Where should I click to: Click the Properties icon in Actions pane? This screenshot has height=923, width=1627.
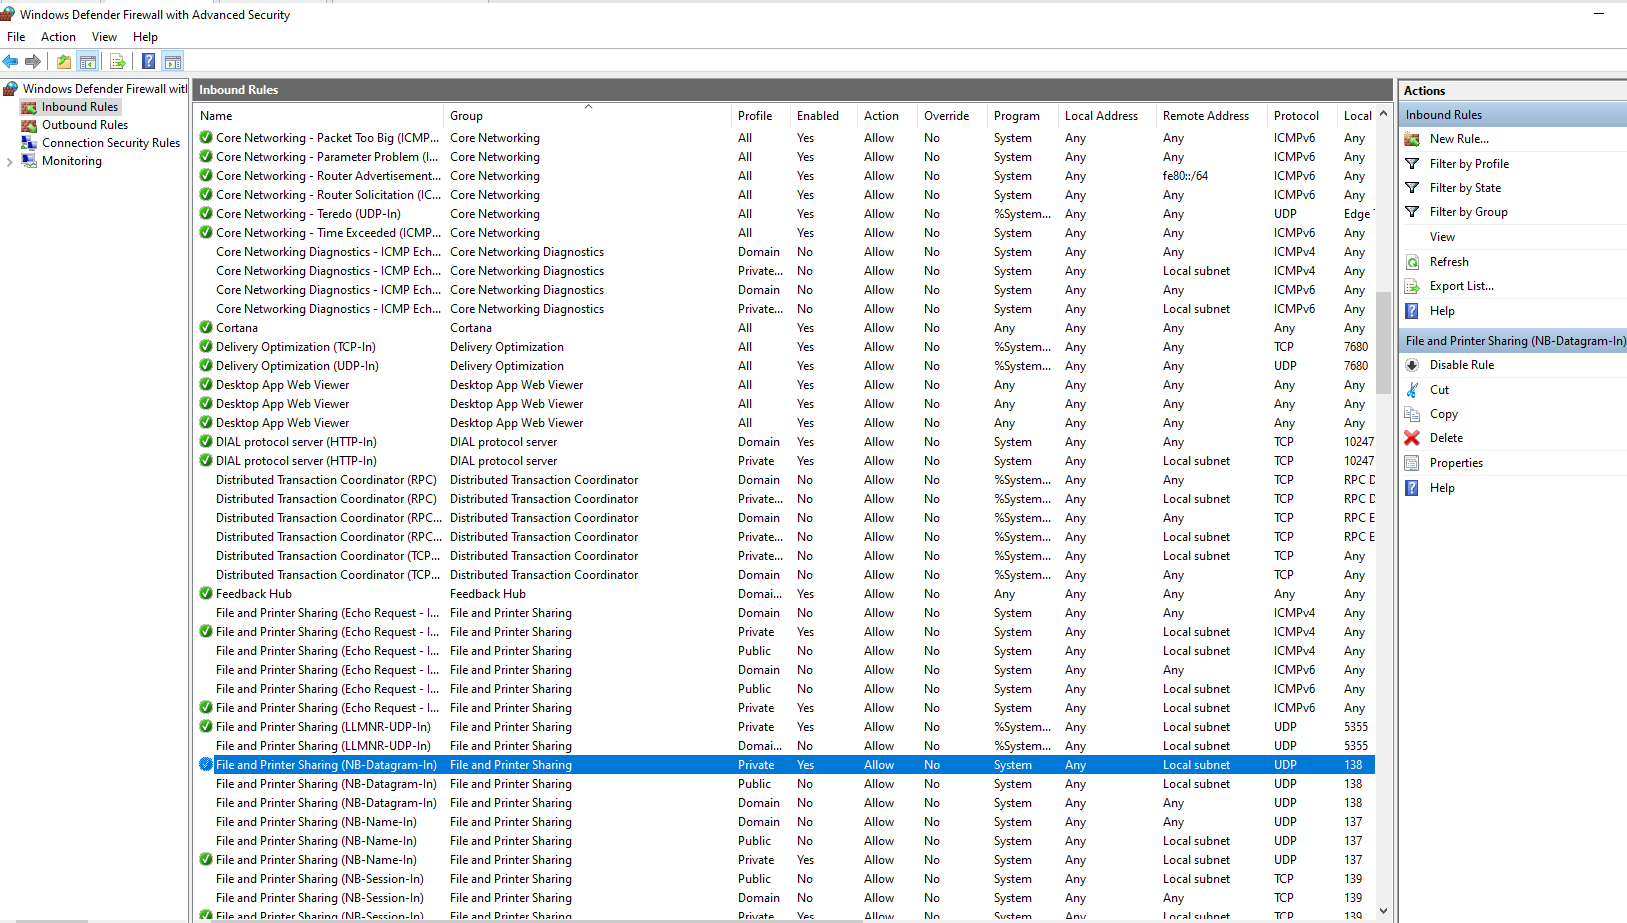(1412, 463)
